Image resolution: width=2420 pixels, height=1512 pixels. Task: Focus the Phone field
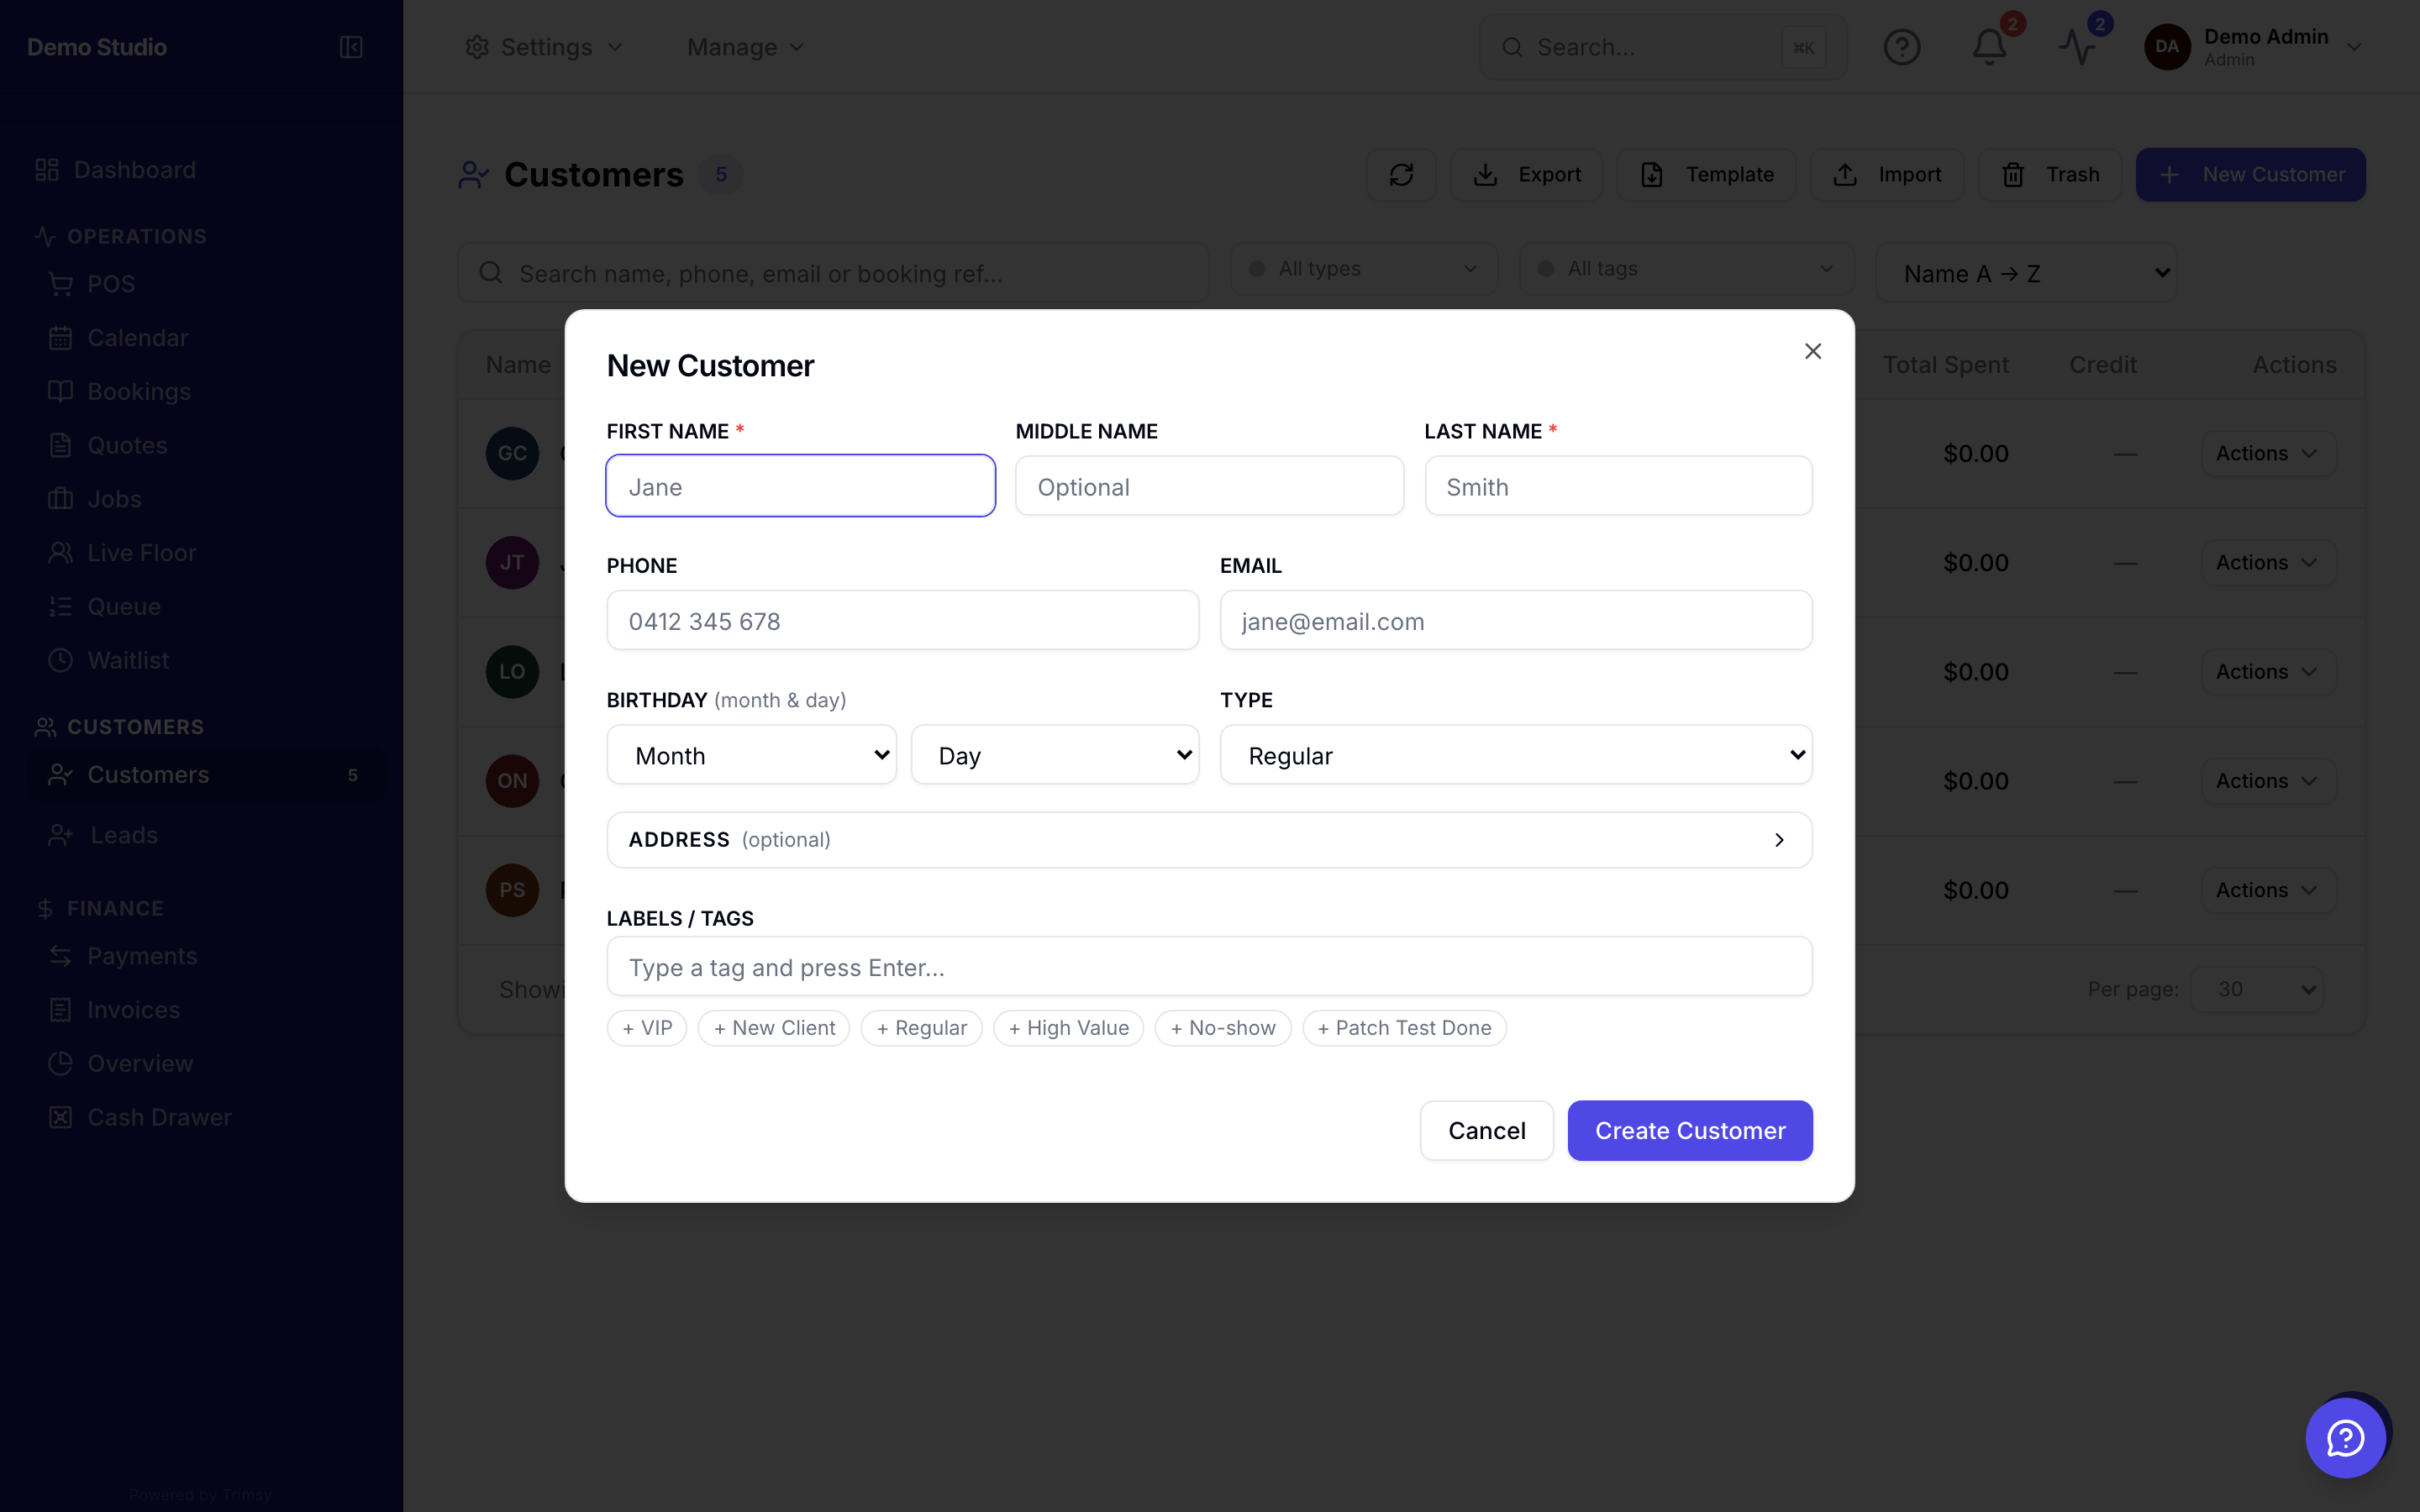pos(902,620)
